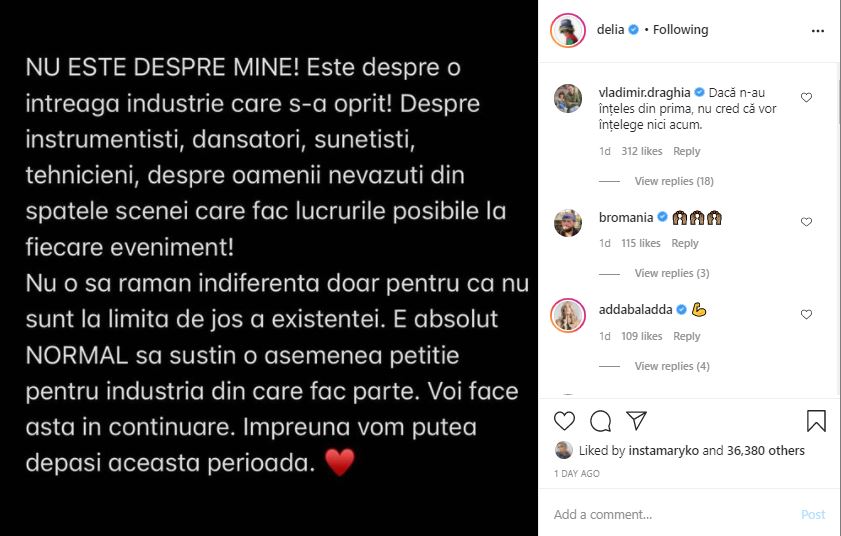
Task: Open delia's profile picture
Action: coord(567,30)
